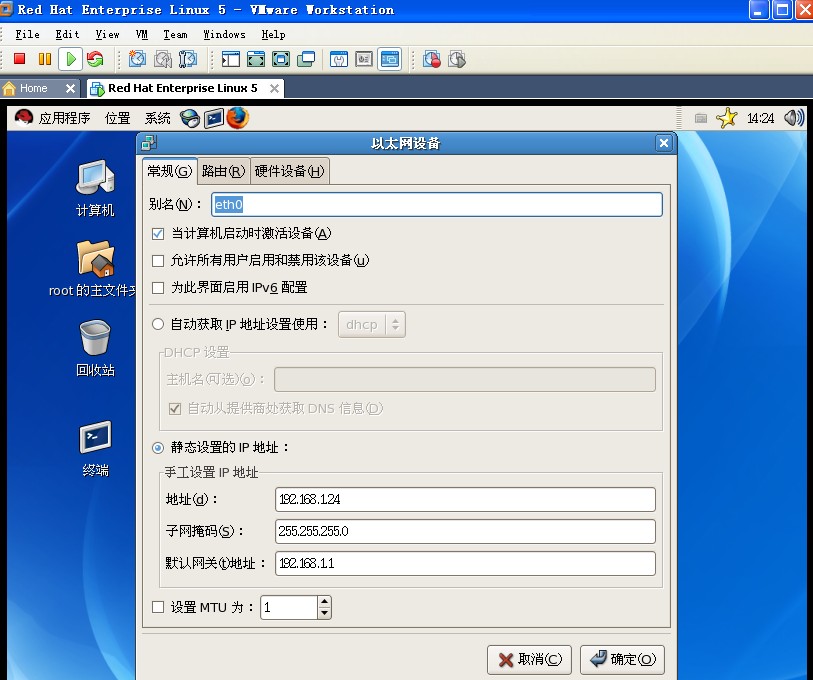Click the 别名 eth0 input field
Screen dimensions: 813x680
[x=437, y=204]
